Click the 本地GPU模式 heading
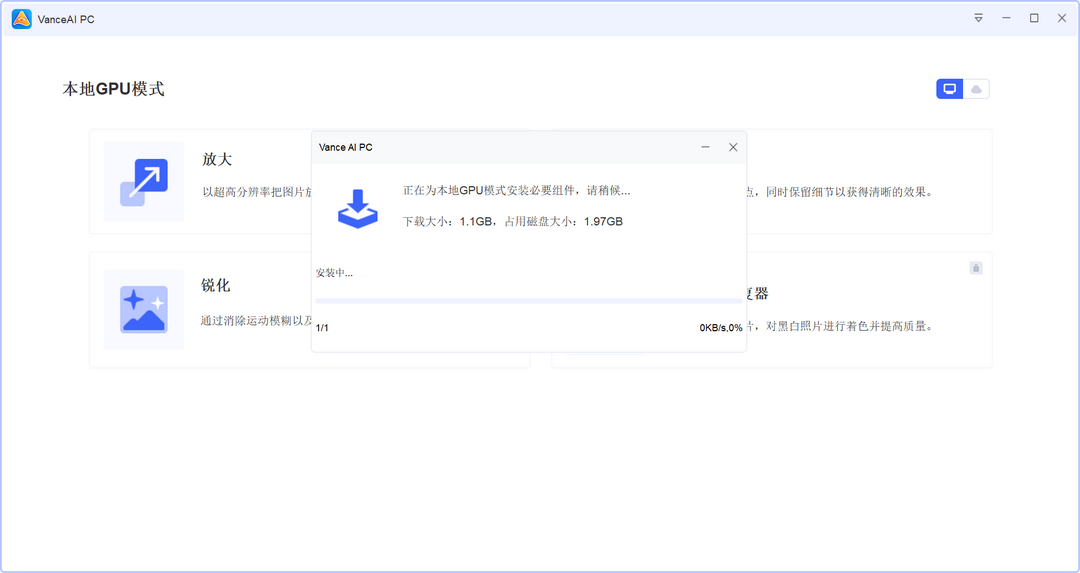Viewport: 1080px width, 573px height. (114, 89)
